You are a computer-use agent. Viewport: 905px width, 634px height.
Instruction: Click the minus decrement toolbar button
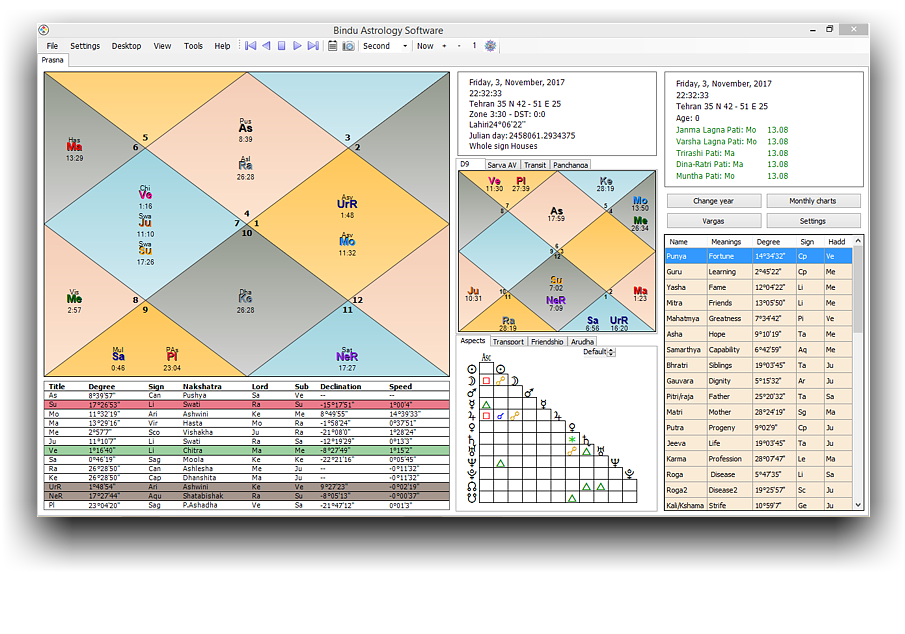(x=459, y=46)
